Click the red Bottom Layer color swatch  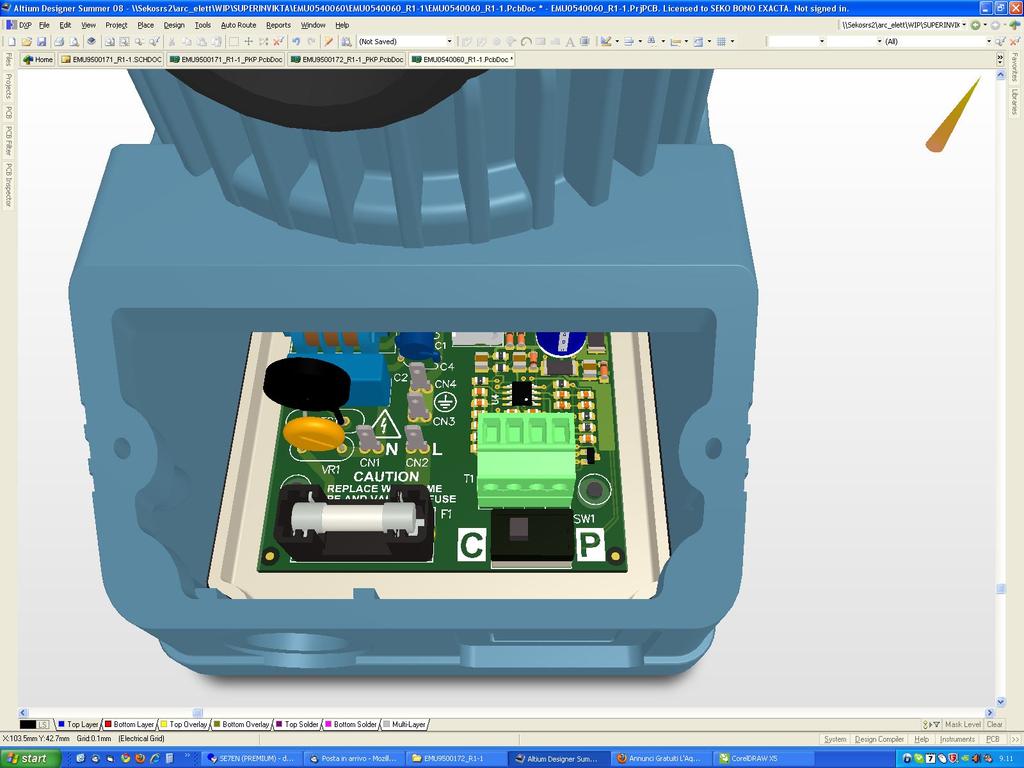[108, 724]
